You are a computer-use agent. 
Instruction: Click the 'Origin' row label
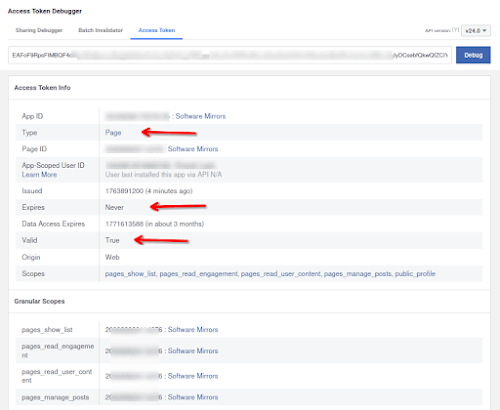point(31,257)
